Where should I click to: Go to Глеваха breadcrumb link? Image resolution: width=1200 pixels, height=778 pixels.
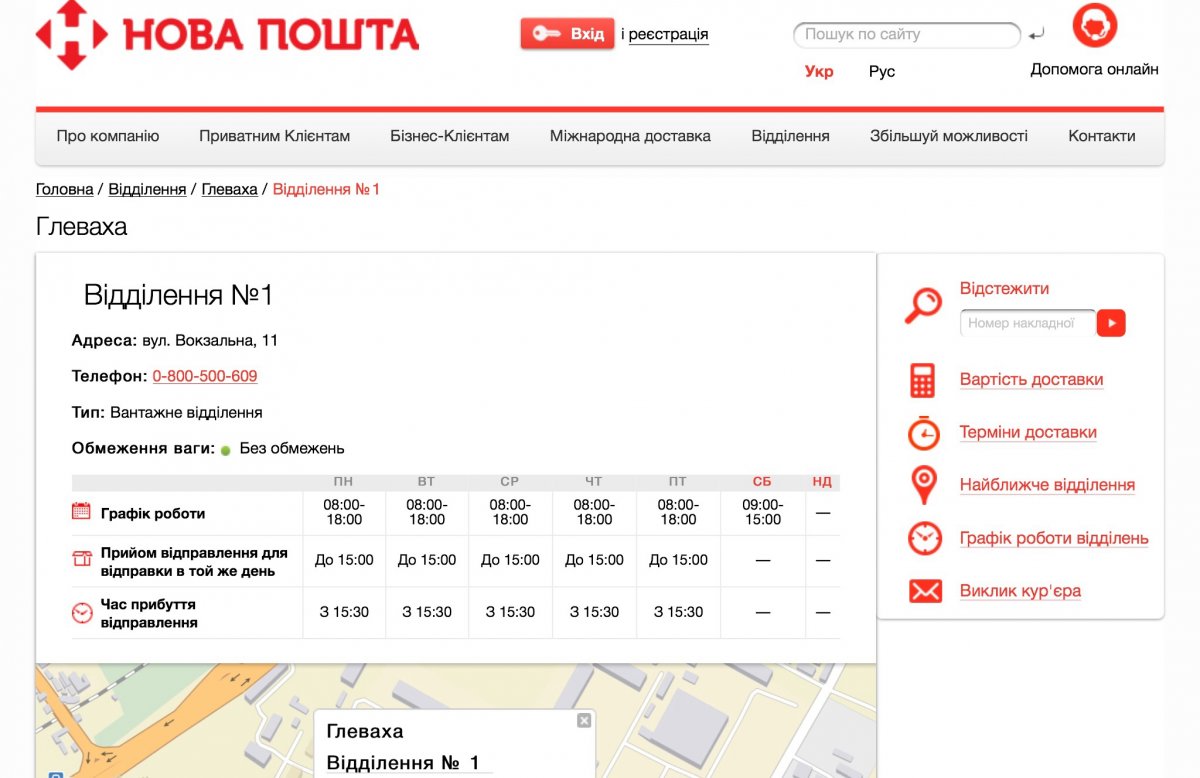pos(229,189)
